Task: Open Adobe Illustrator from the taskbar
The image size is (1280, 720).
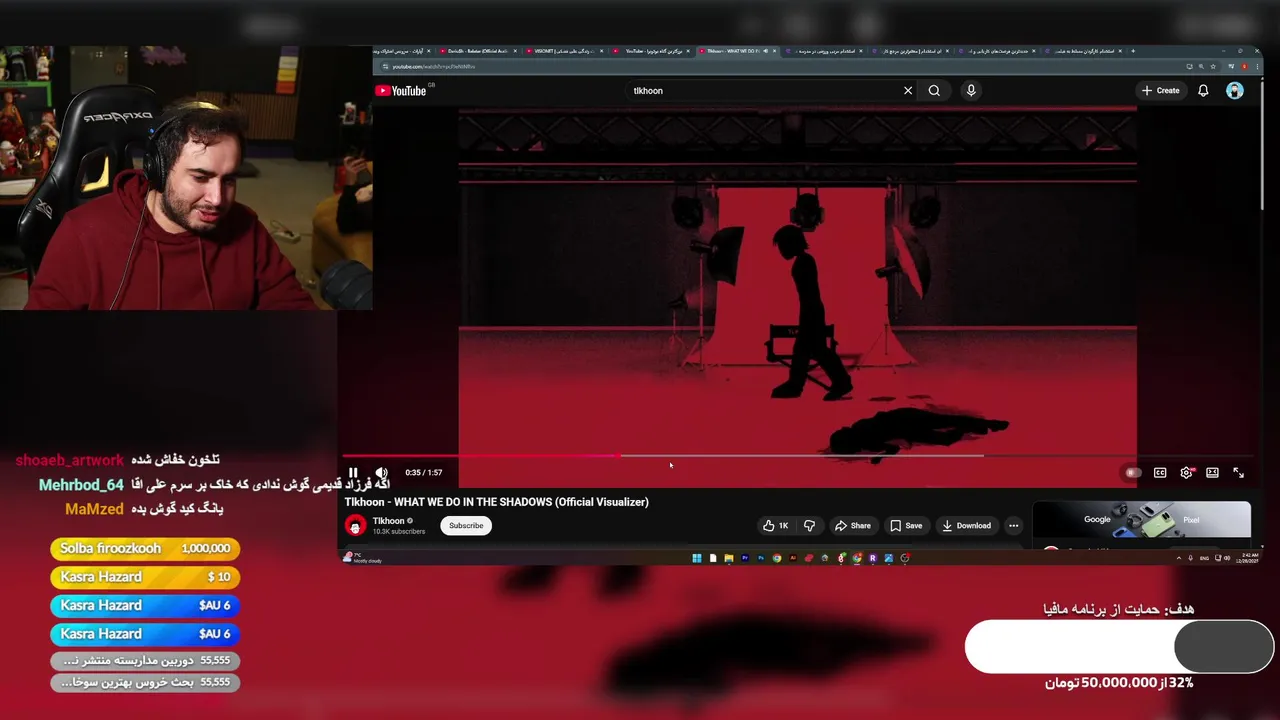Action: click(793, 558)
